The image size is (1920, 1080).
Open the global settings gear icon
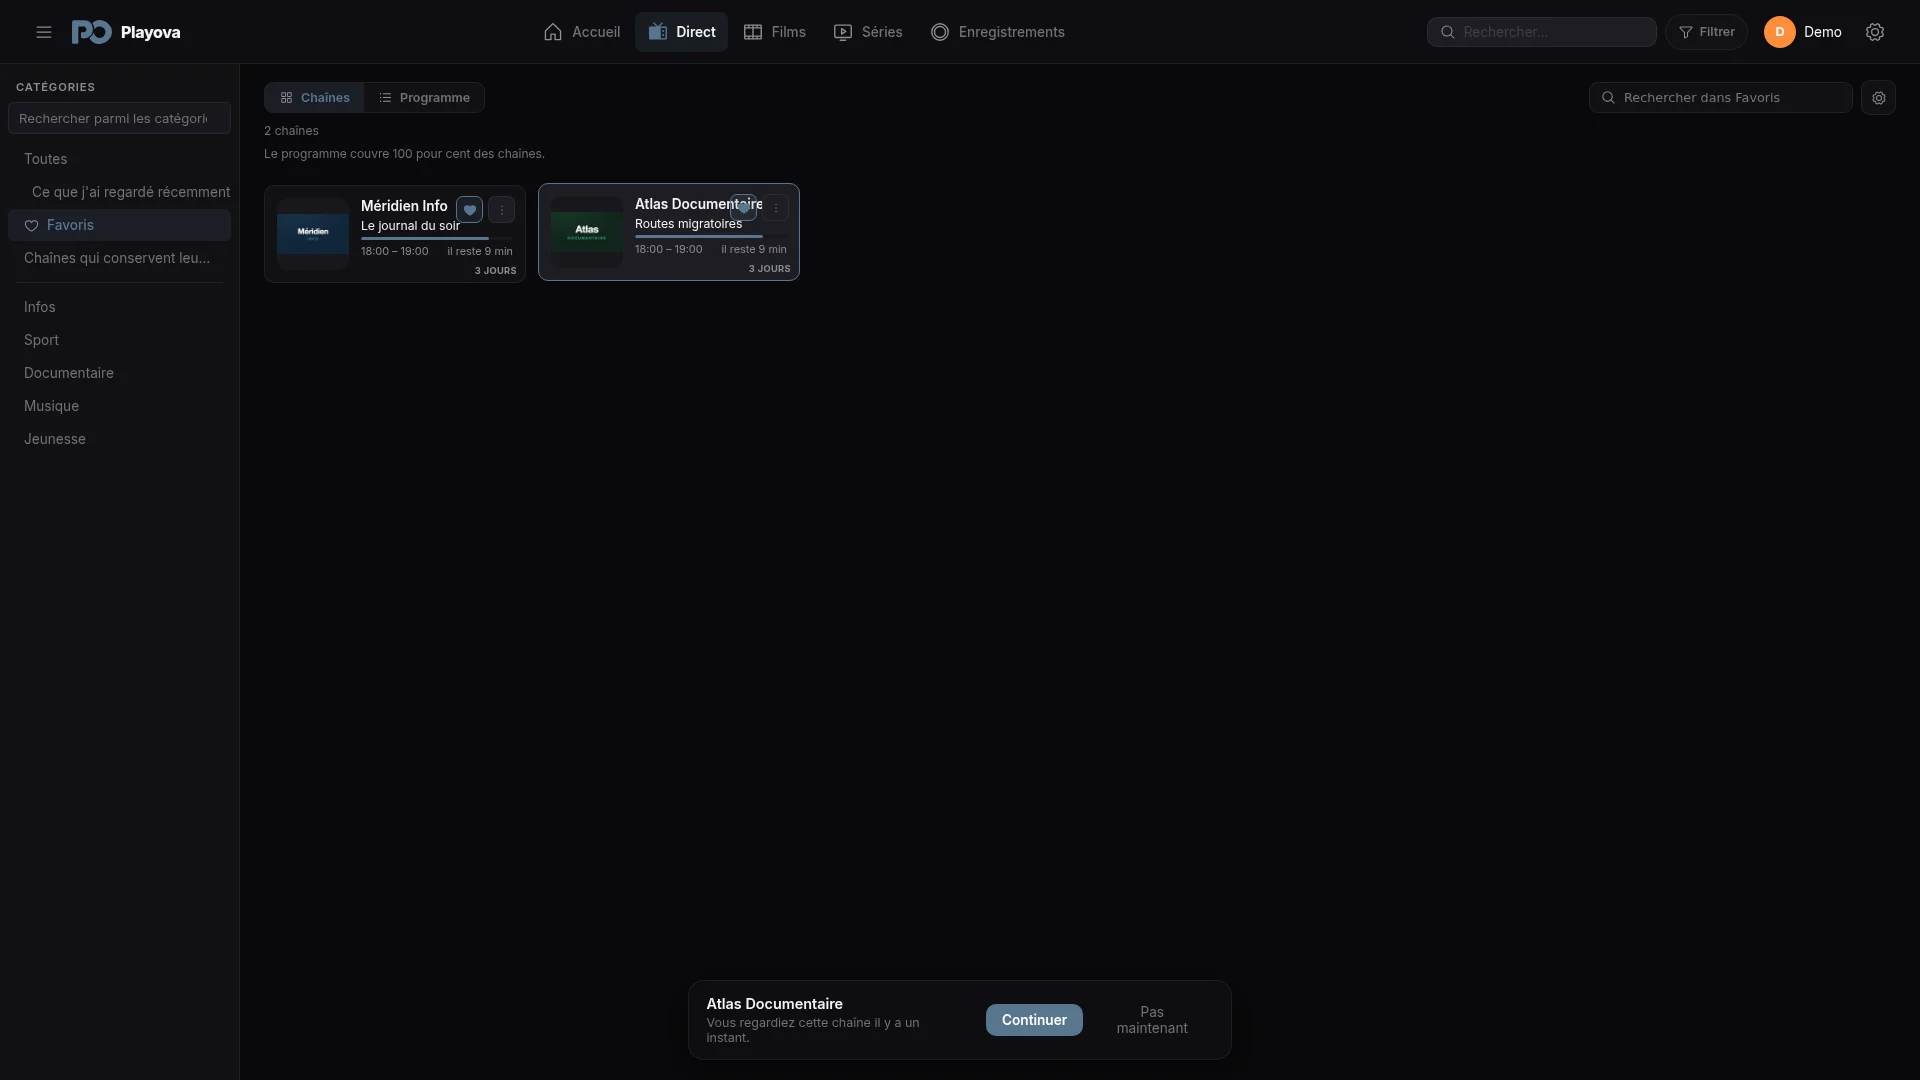[x=1875, y=32]
